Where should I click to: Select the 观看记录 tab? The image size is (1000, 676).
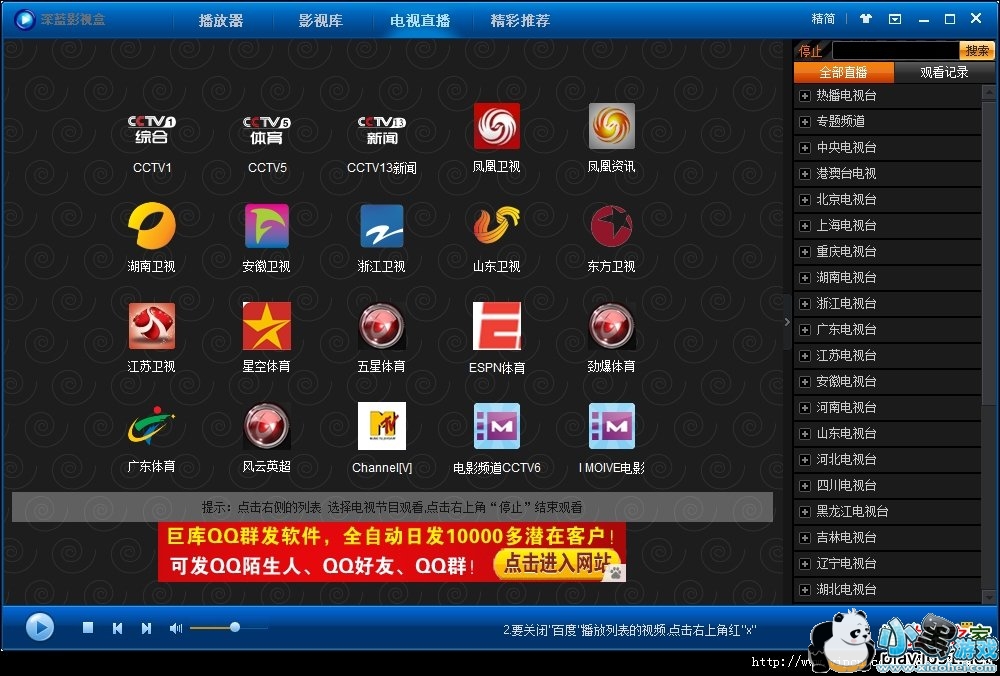(x=944, y=72)
